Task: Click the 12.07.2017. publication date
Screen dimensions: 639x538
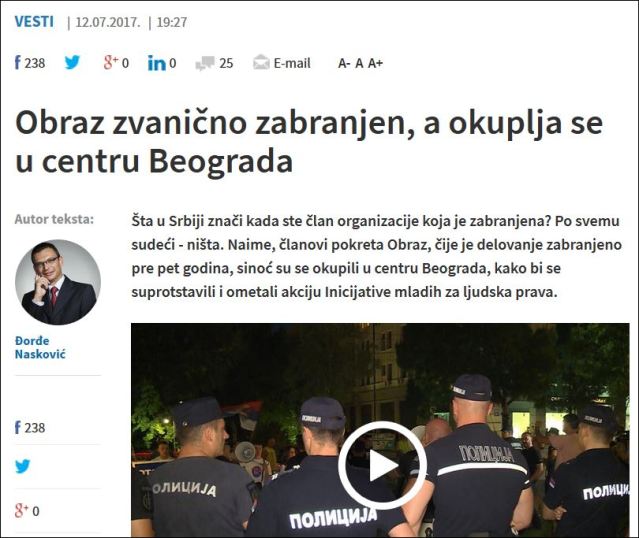Action: (x=108, y=22)
